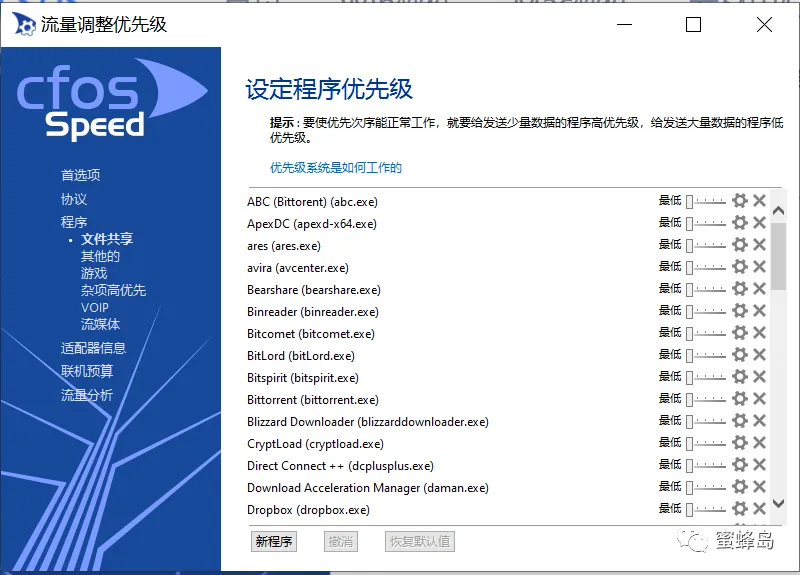This screenshot has height=575, width=800.
Task: Select 游戏 subcategory
Action: 94,273
